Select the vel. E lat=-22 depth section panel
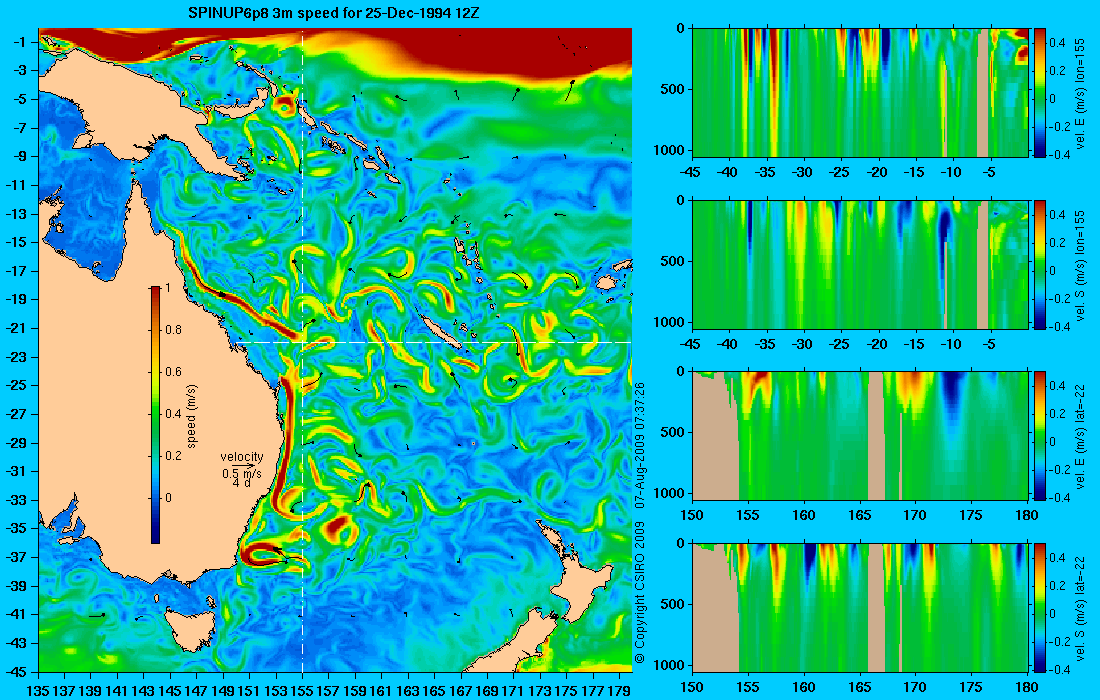Image resolution: width=1100 pixels, height=700 pixels. (x=861, y=436)
